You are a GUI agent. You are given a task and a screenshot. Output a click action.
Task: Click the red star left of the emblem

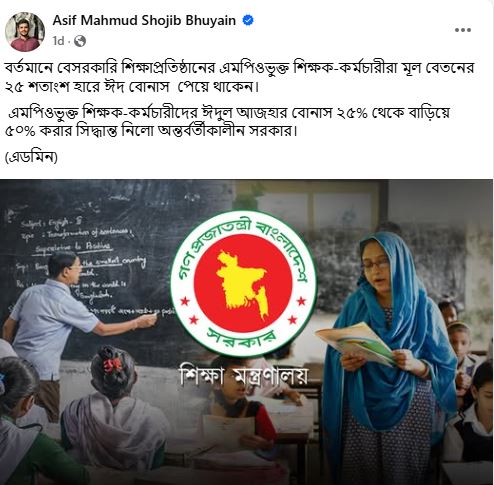coord(185,301)
